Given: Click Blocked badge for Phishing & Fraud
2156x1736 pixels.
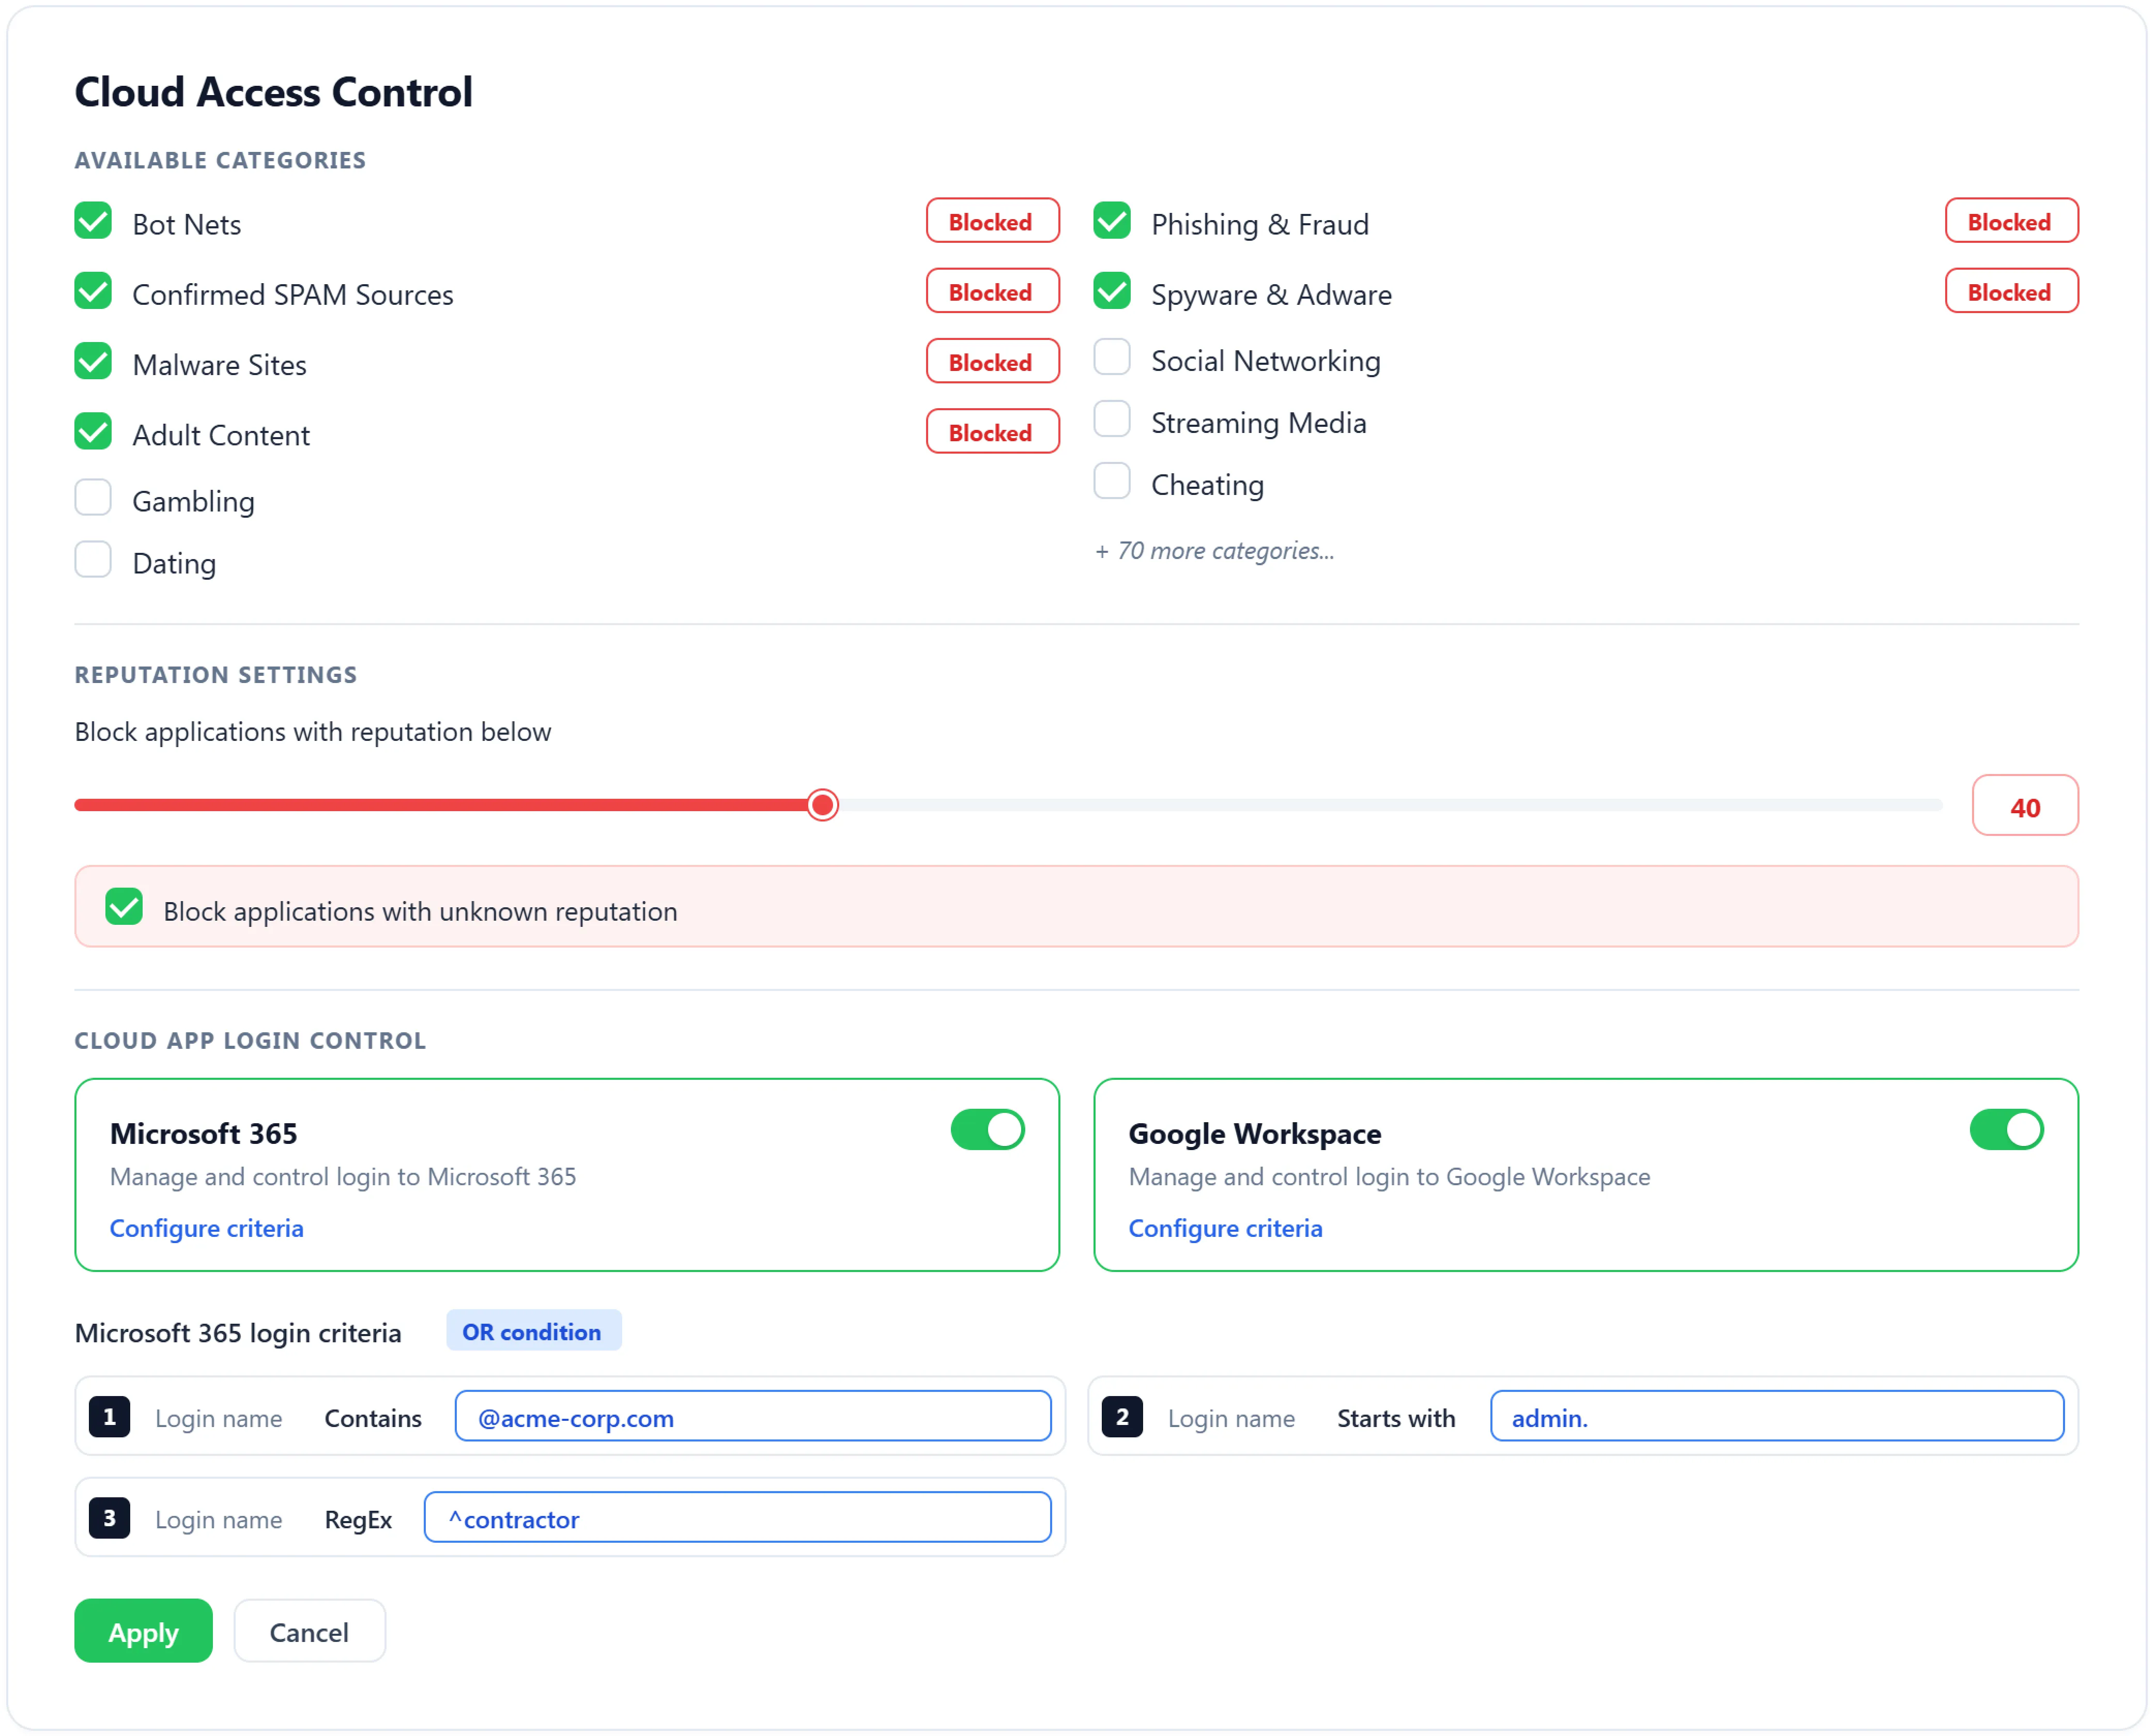Looking at the screenshot, I should (2012, 221).
